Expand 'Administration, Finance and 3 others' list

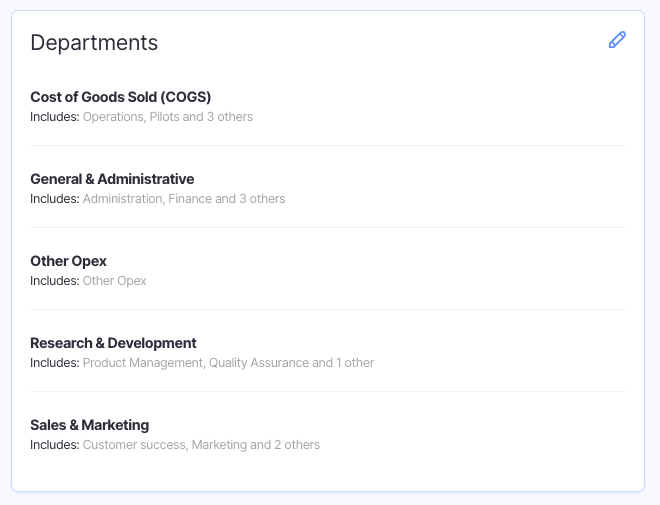pos(184,199)
